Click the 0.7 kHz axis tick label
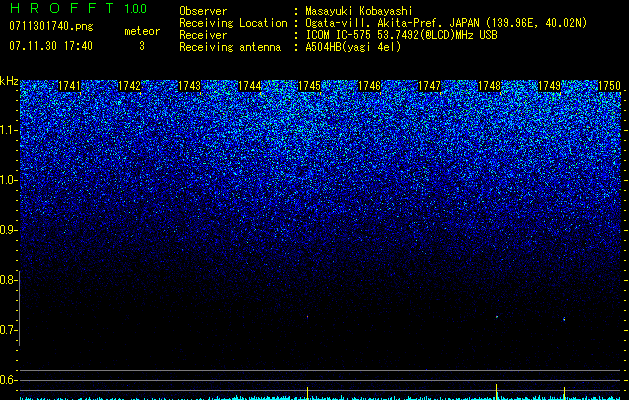 (x=9, y=330)
